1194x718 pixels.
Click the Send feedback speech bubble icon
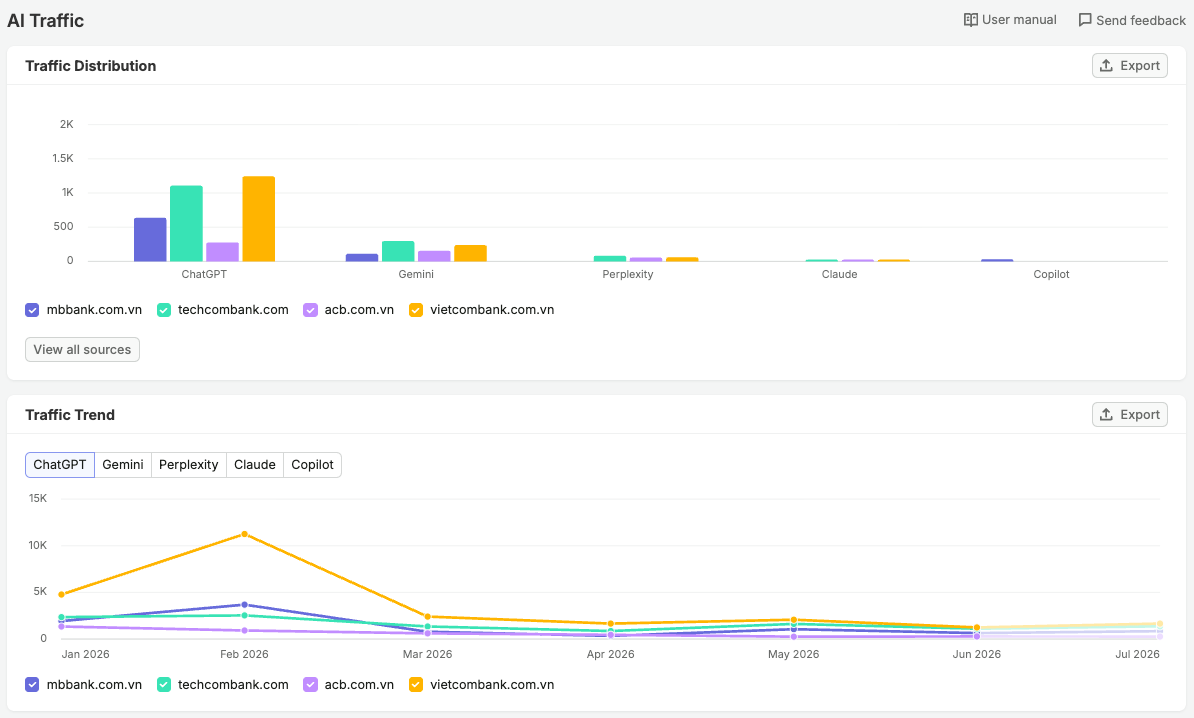[x=1085, y=20]
